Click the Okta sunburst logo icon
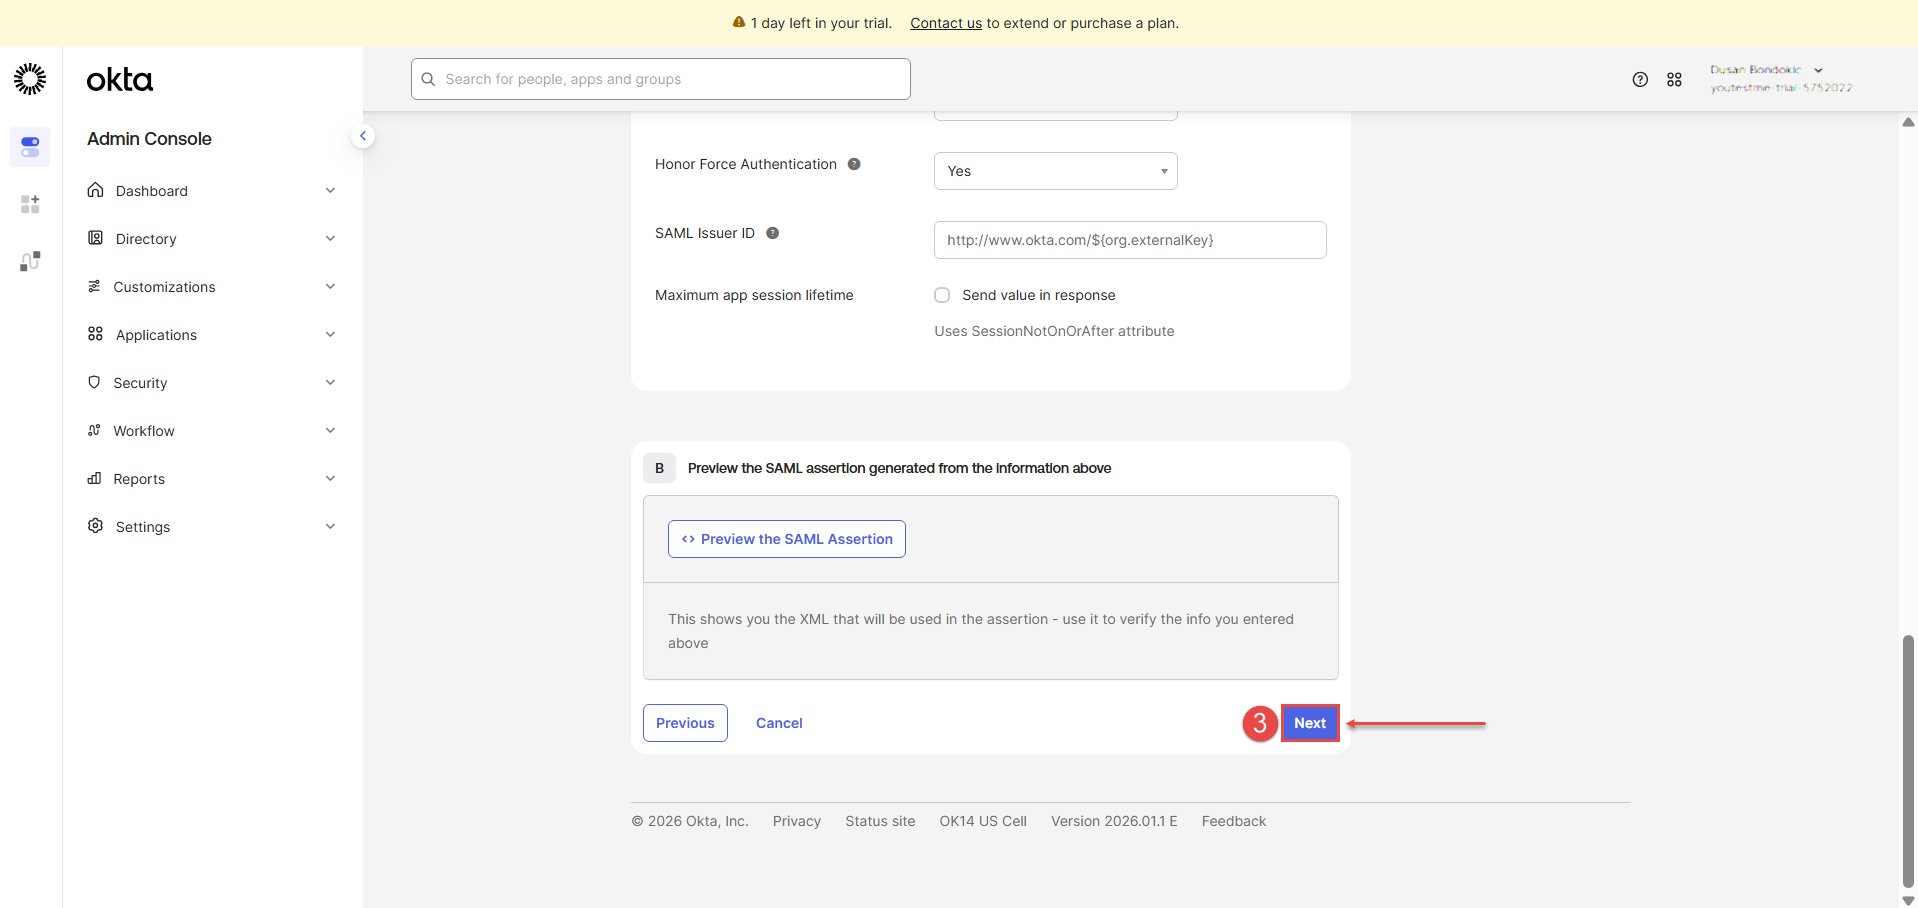 30,79
